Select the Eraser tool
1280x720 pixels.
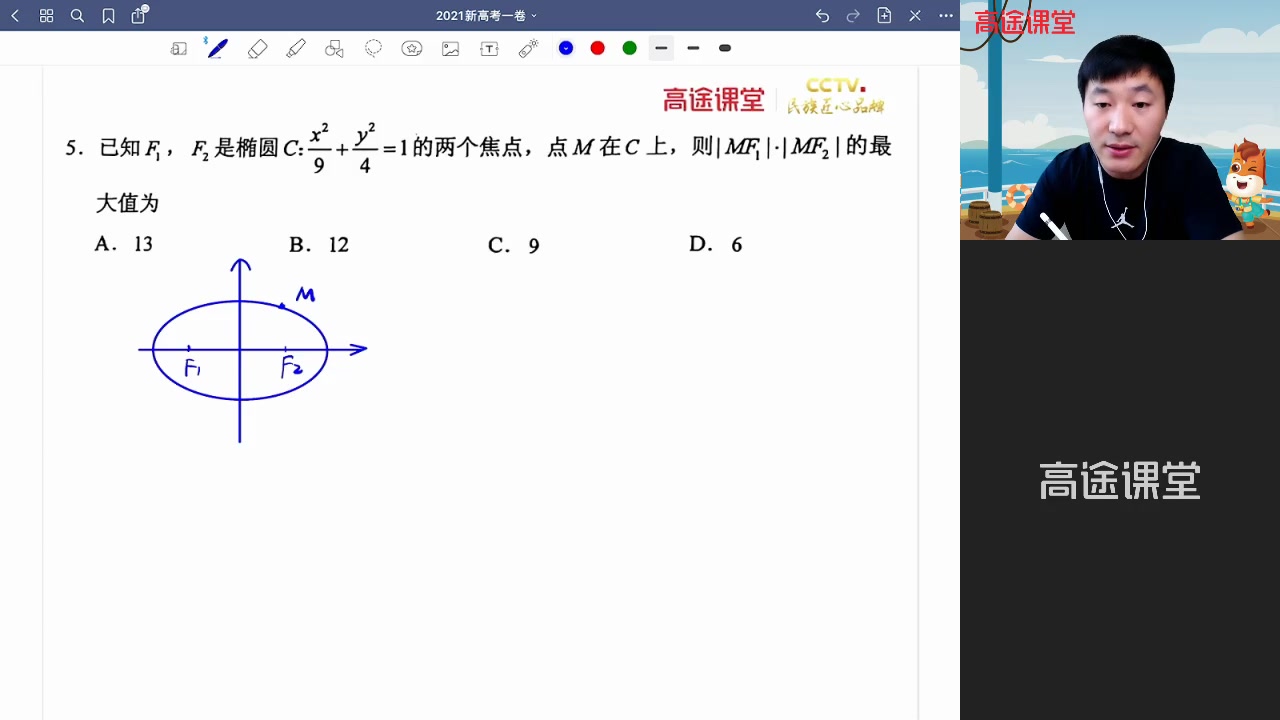coord(257,48)
